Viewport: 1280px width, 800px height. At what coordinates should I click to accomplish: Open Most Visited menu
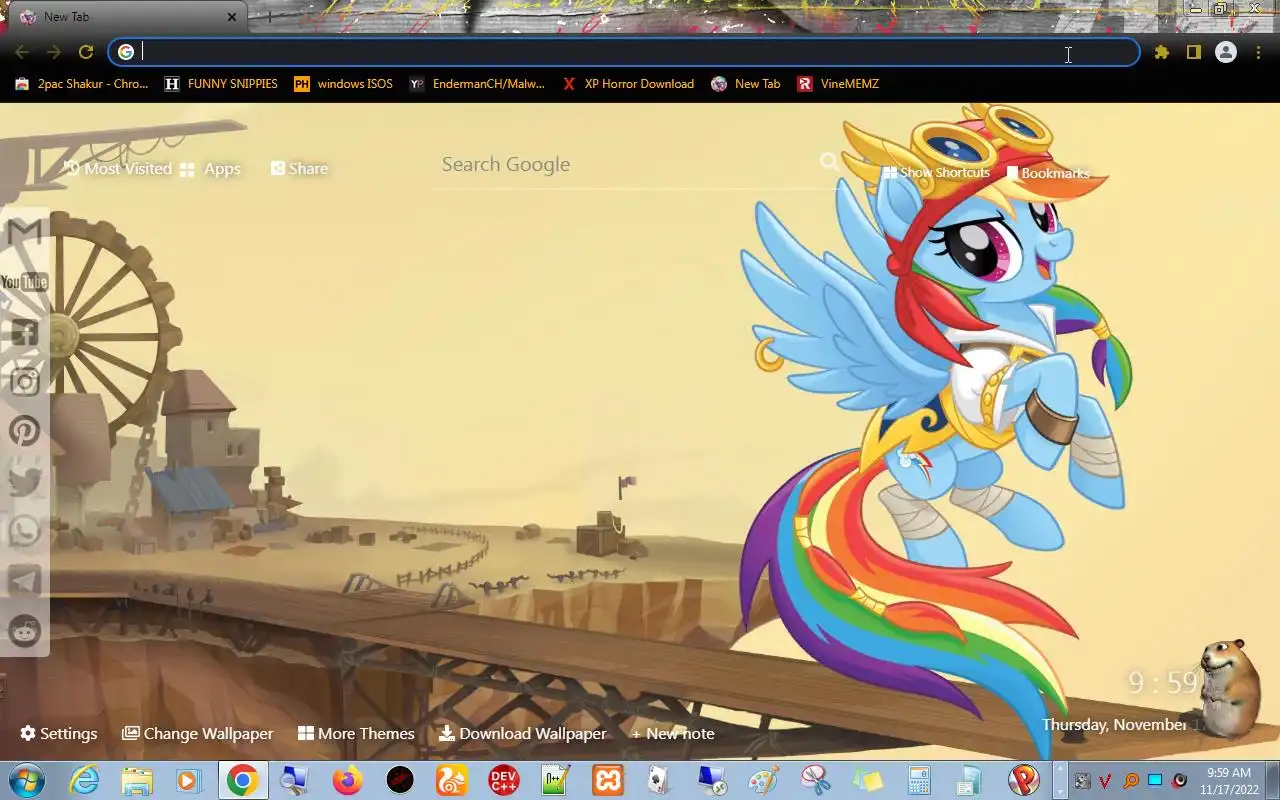click(117, 169)
